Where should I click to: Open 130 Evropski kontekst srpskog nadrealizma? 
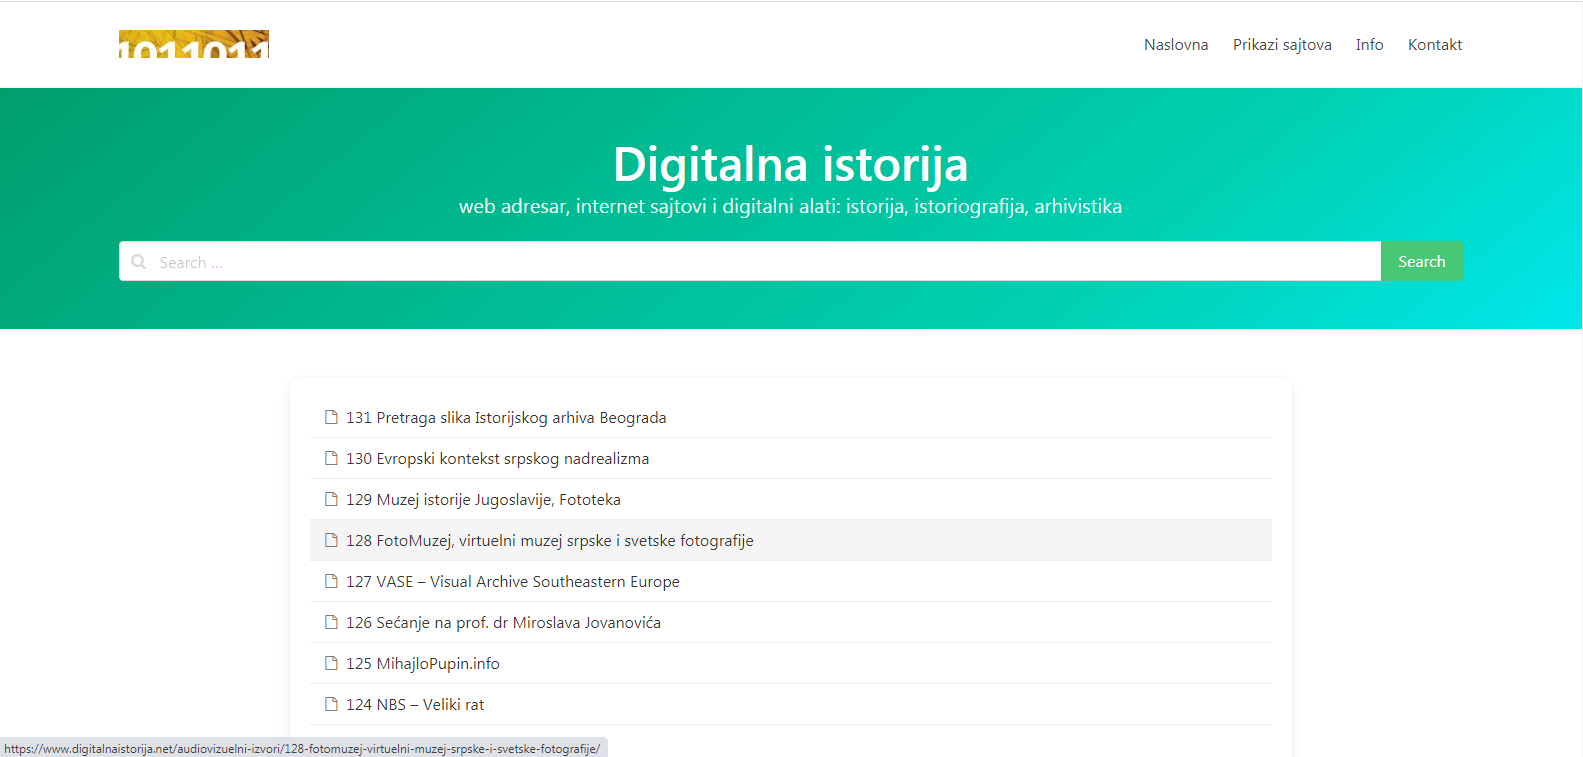point(497,459)
